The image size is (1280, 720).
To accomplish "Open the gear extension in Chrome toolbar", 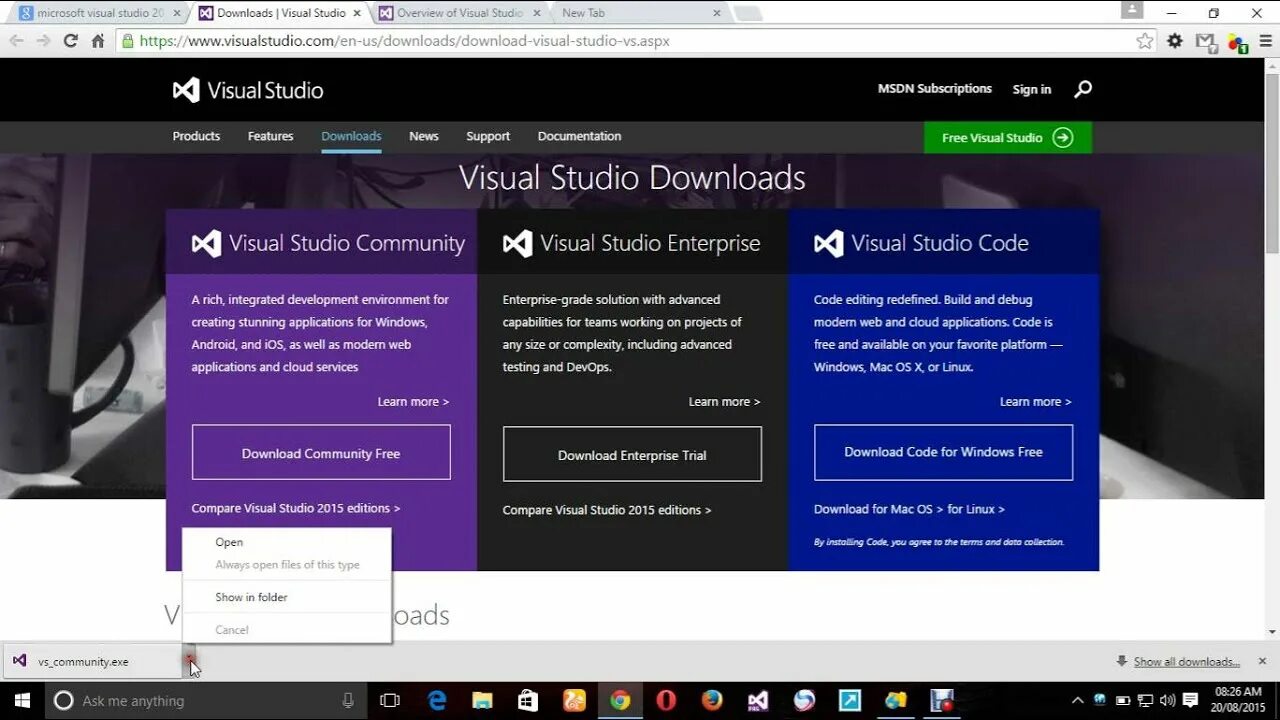I will (x=1175, y=41).
